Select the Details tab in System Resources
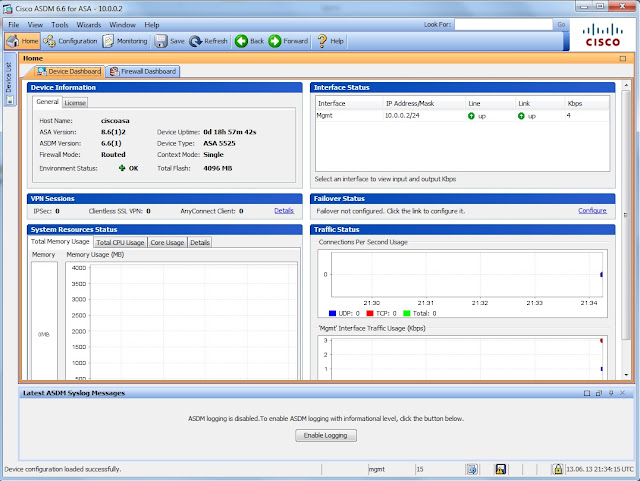The width and height of the screenshot is (640, 481). (200, 243)
